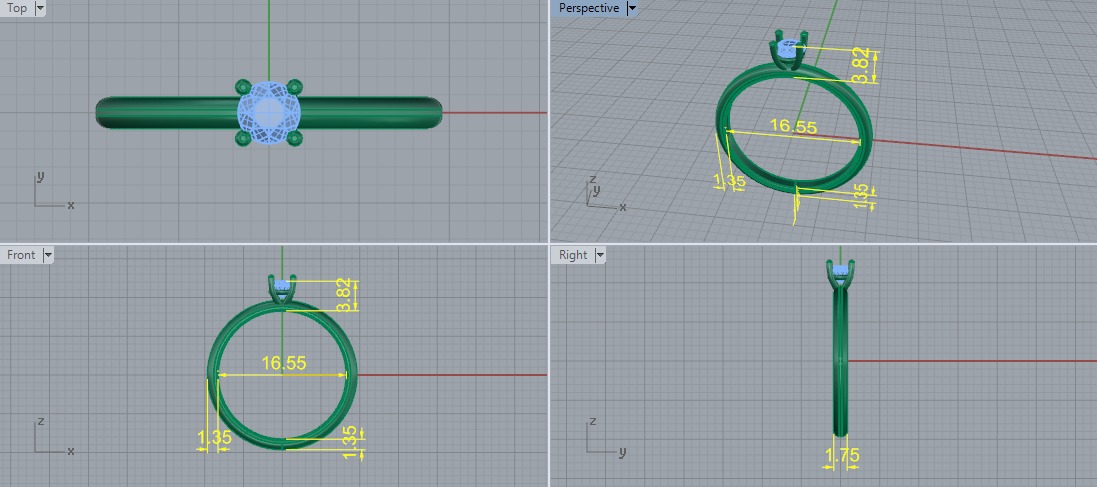Select the blue gemstone in Top view
The width and height of the screenshot is (1097, 487).
(269, 112)
